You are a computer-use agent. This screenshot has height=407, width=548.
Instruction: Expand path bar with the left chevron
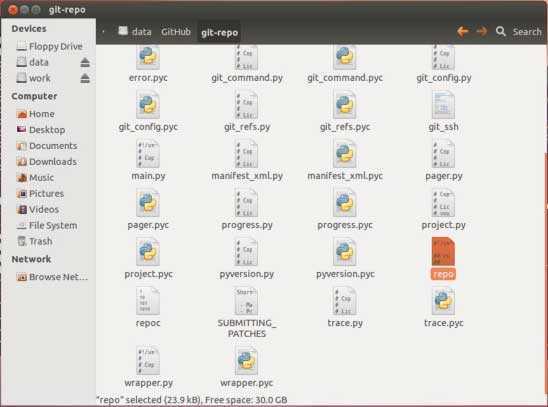[103, 32]
